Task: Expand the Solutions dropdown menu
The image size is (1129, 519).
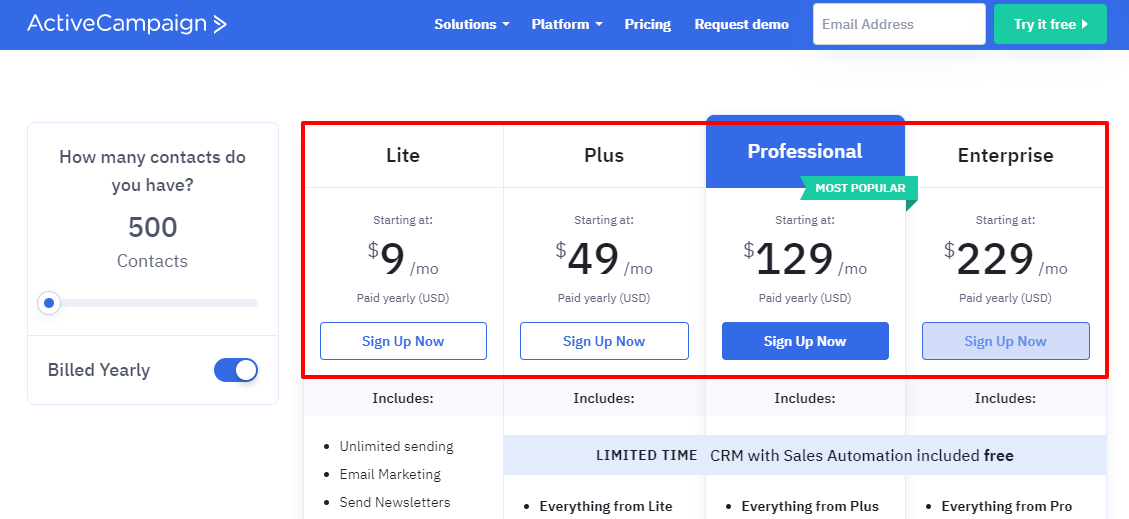Action: [471, 24]
